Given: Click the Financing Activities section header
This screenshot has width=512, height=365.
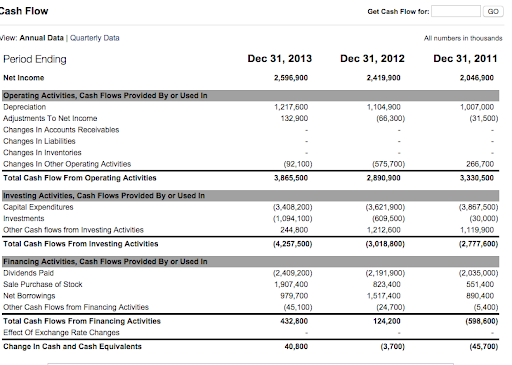Looking at the screenshot, I should click(x=250, y=261).
